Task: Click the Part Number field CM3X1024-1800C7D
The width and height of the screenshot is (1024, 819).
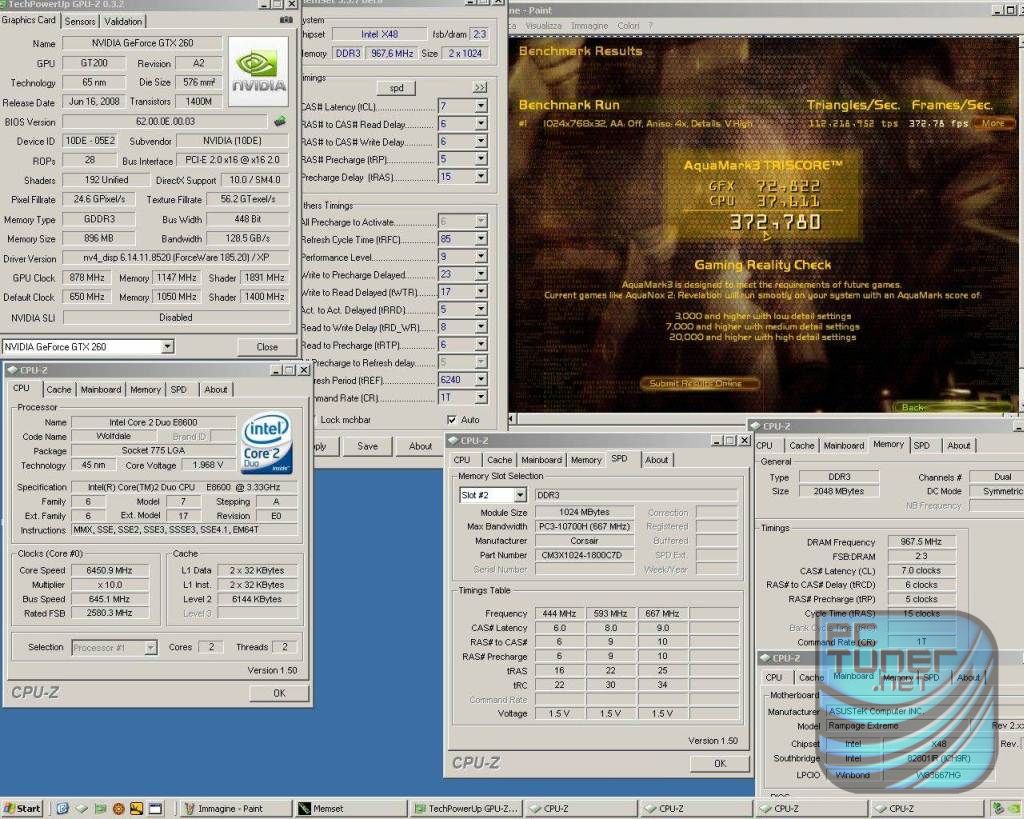Action: click(584, 555)
